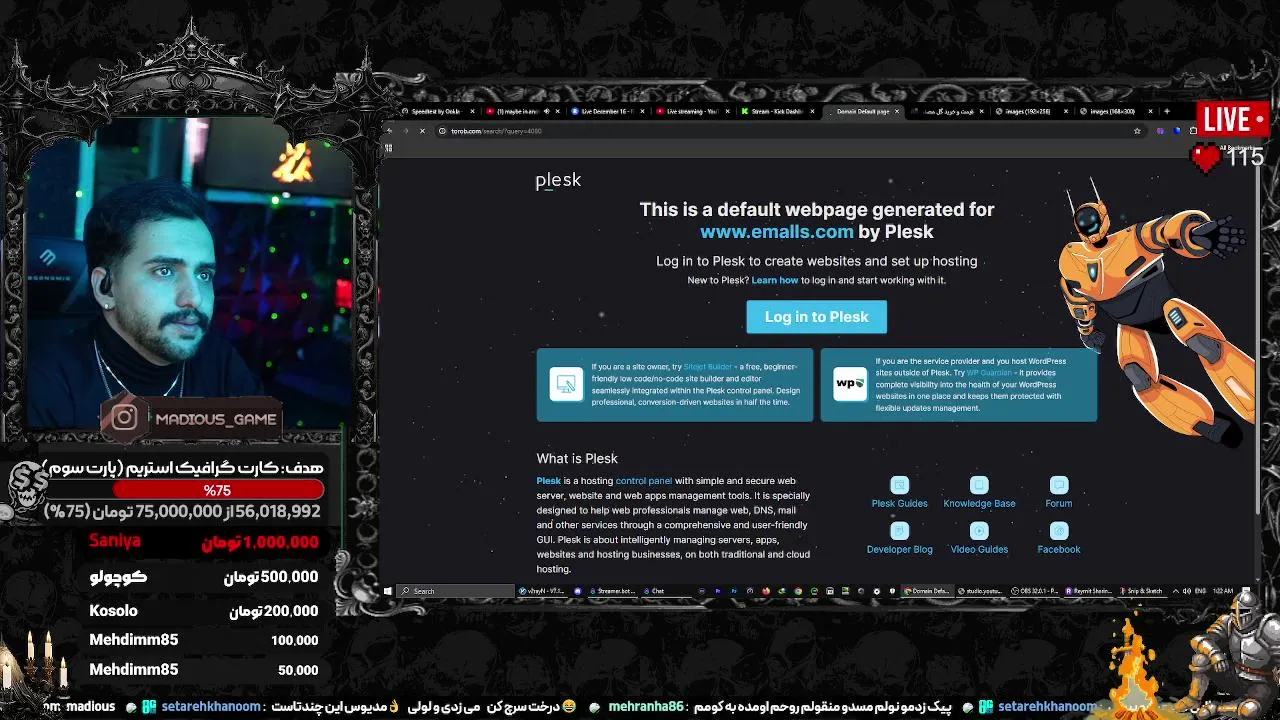This screenshot has height=720, width=1280.
Task: Open the www.emalls.com link
Action: tap(777, 232)
